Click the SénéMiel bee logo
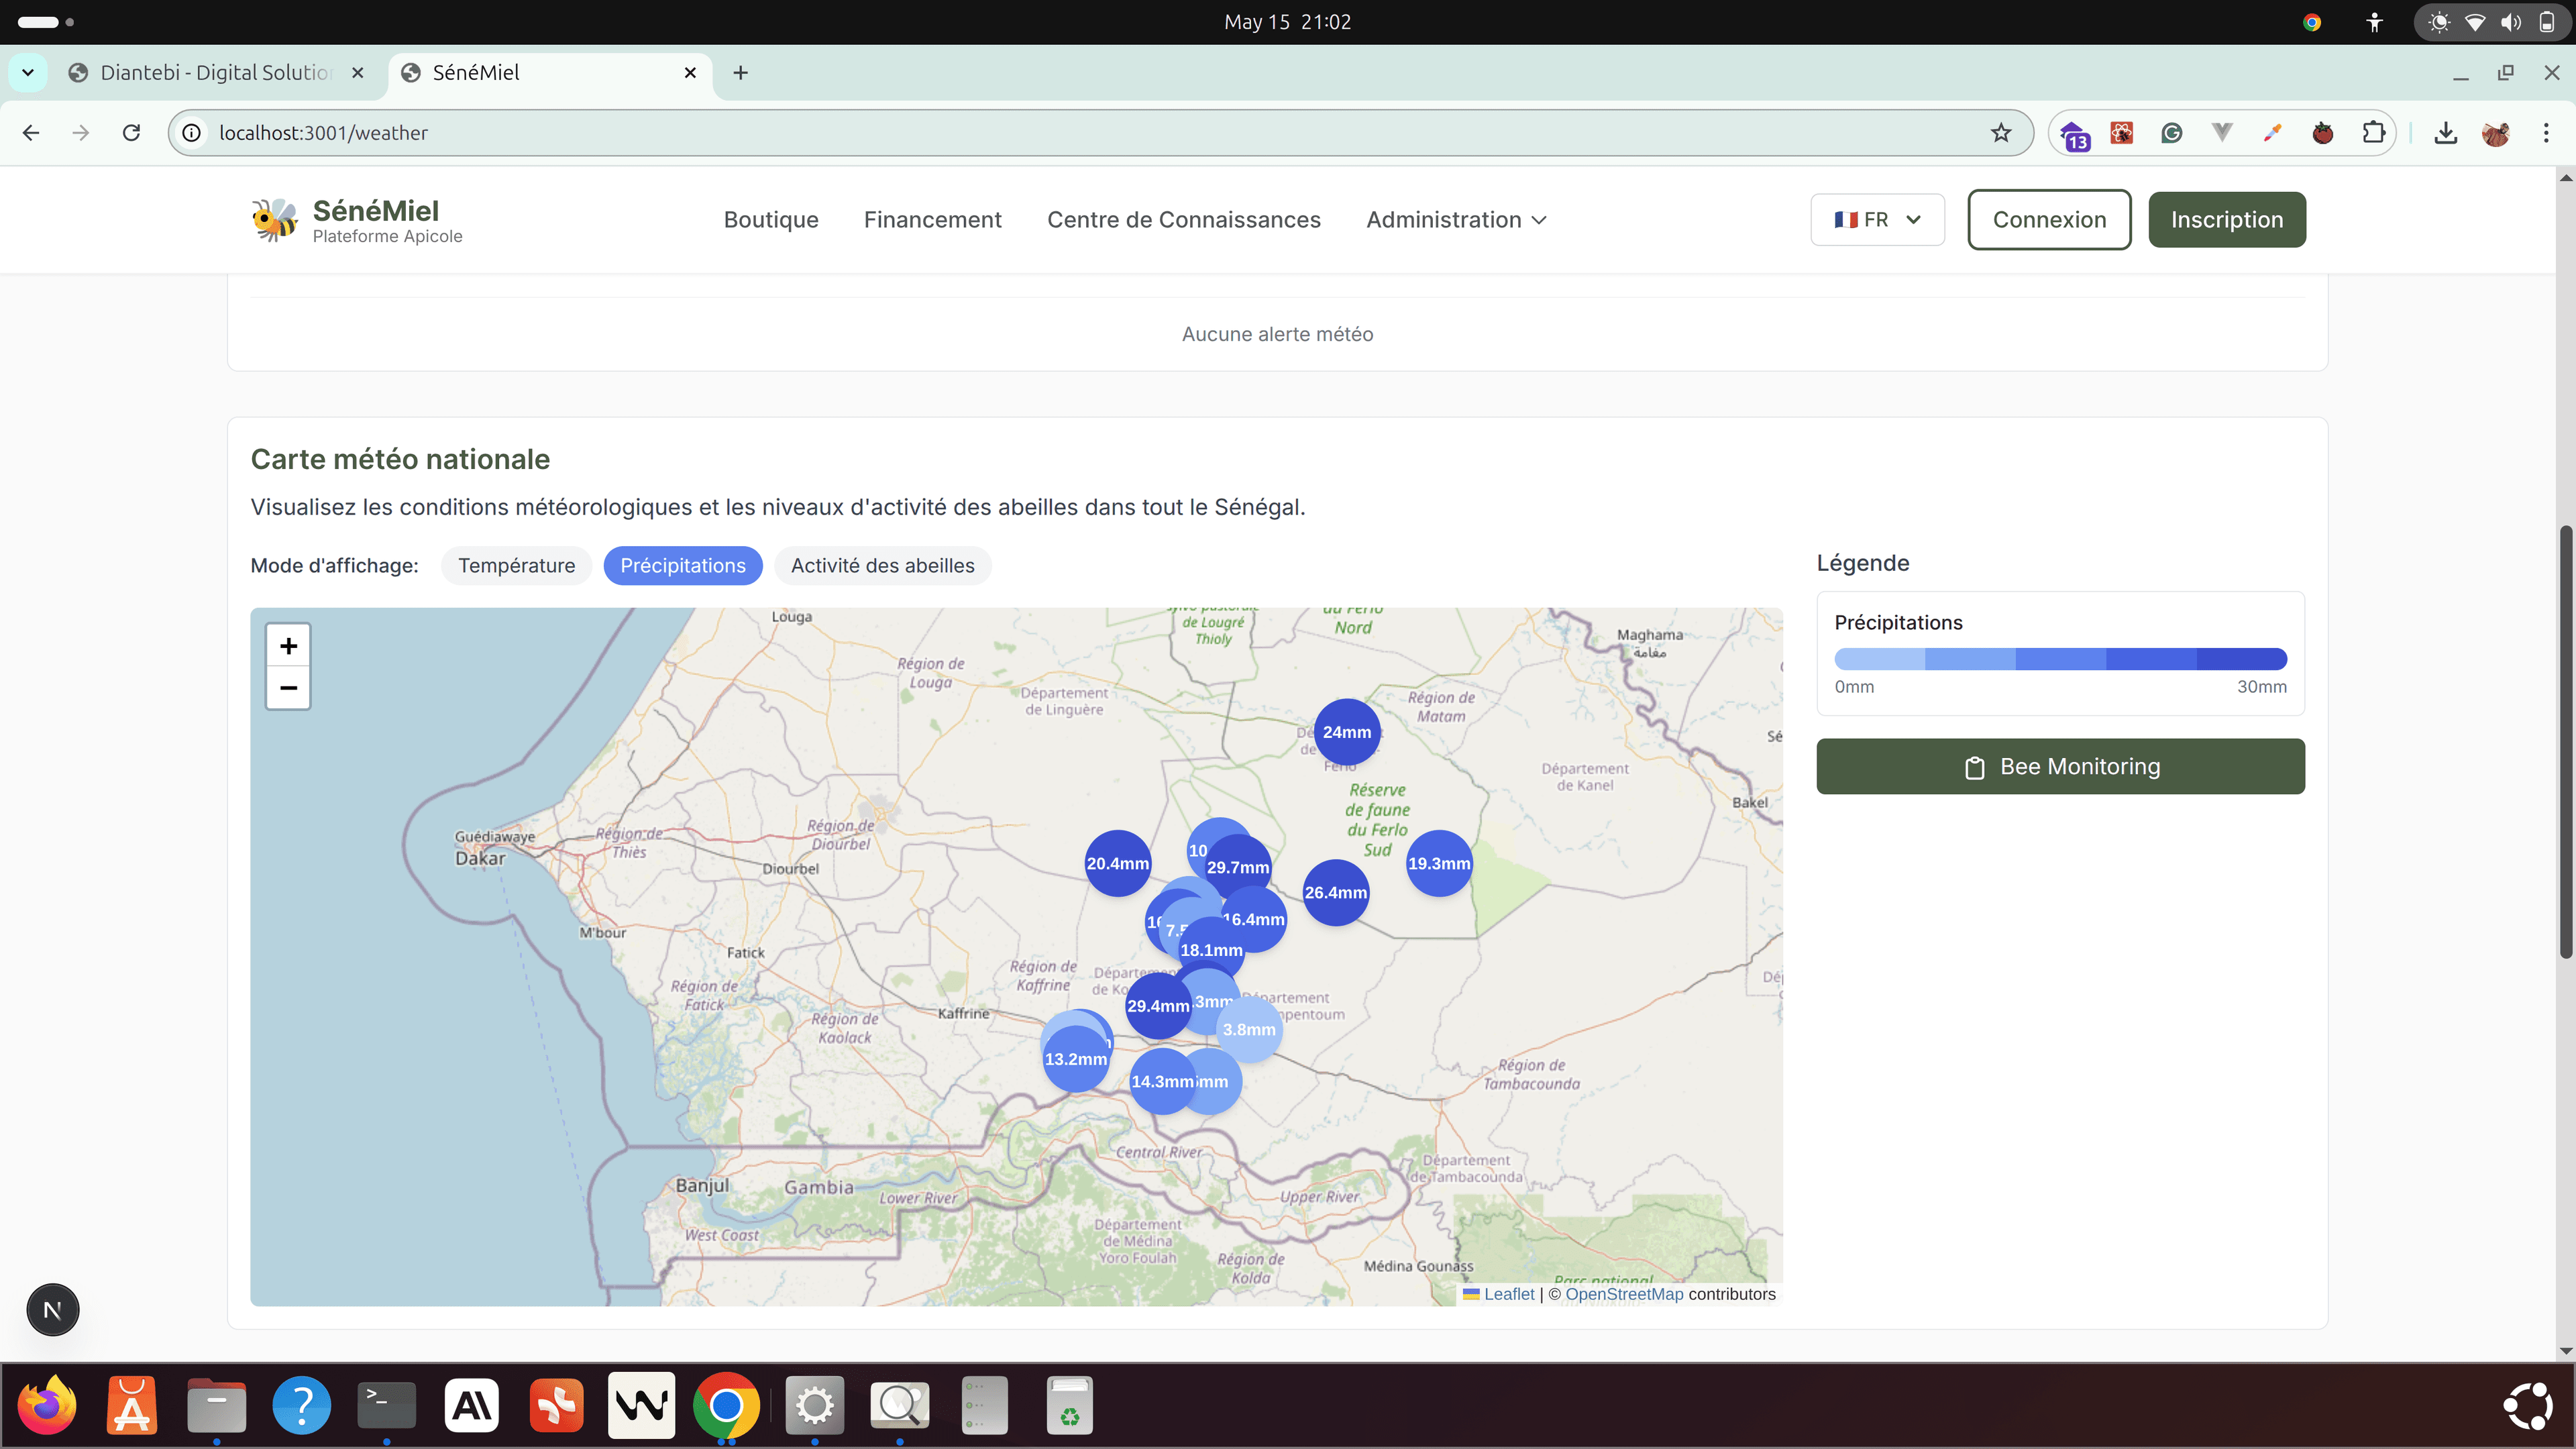 pyautogui.click(x=274, y=219)
